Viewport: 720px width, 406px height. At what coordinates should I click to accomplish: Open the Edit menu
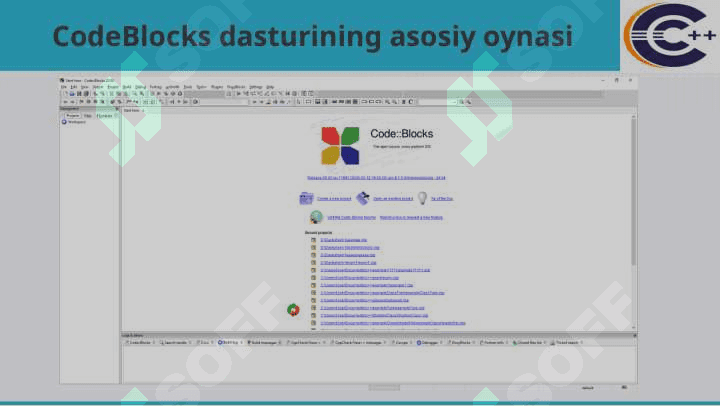73,86
